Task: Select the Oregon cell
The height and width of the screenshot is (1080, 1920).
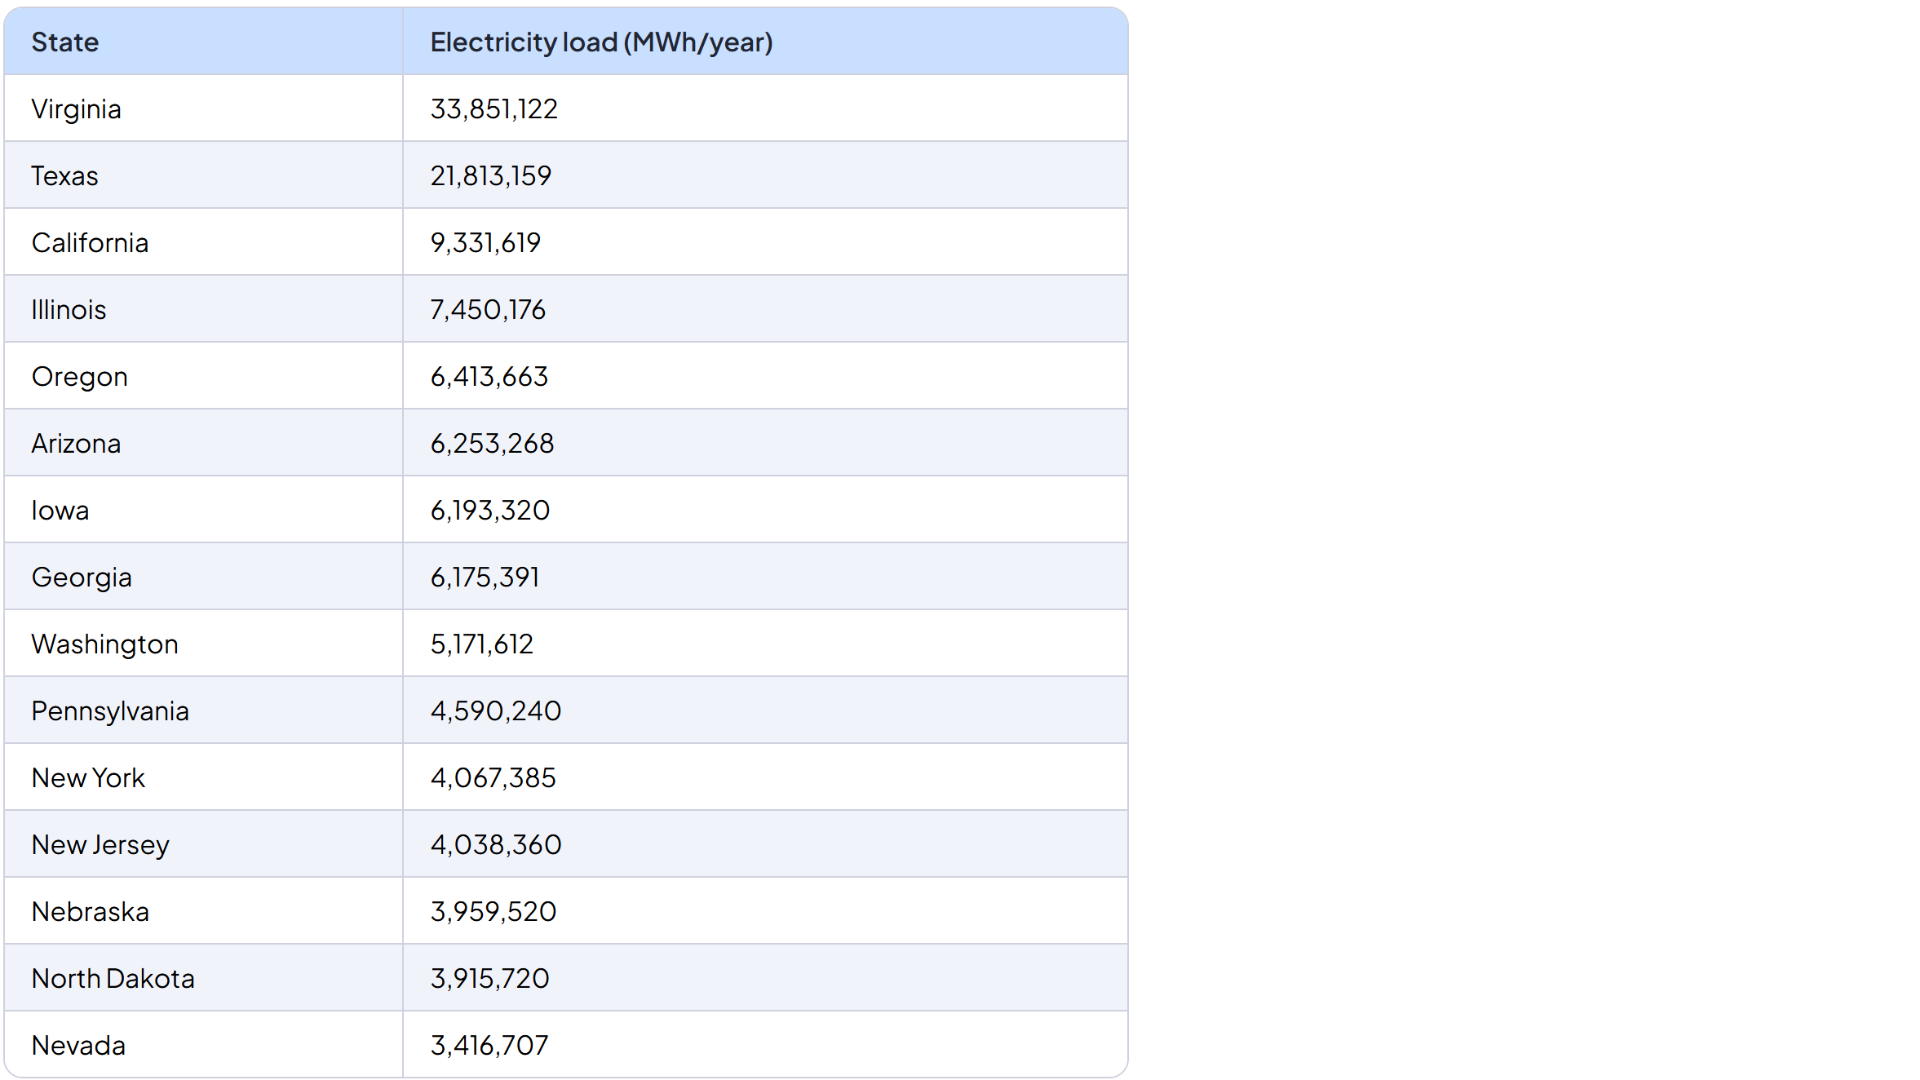Action: point(80,377)
